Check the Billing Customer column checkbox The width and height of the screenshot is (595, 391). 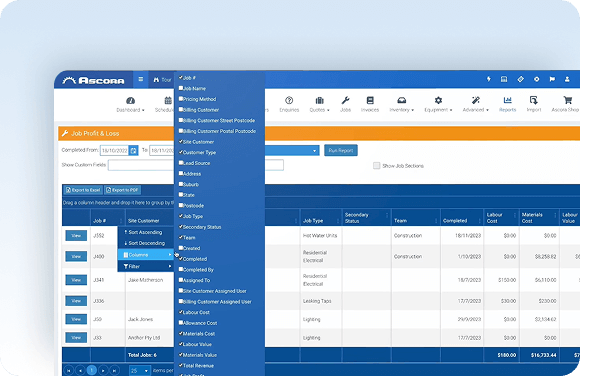(x=181, y=109)
